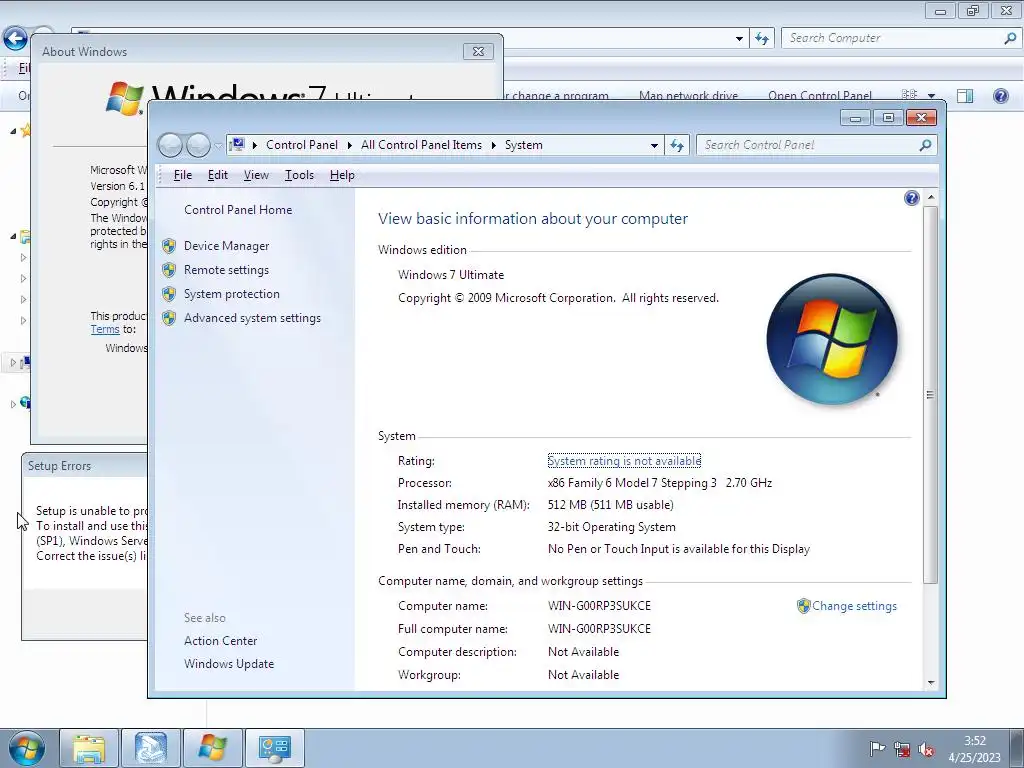This screenshot has width=1024, height=768.
Task: Open System protection link
Action: [x=231, y=294]
